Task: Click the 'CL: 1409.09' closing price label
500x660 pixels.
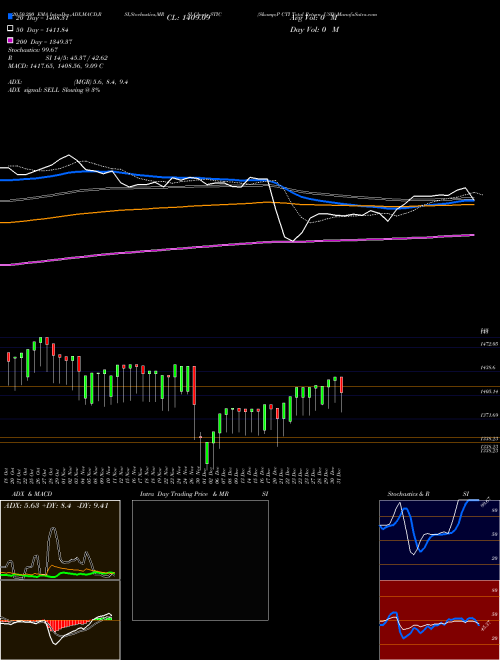Action: tap(188, 18)
